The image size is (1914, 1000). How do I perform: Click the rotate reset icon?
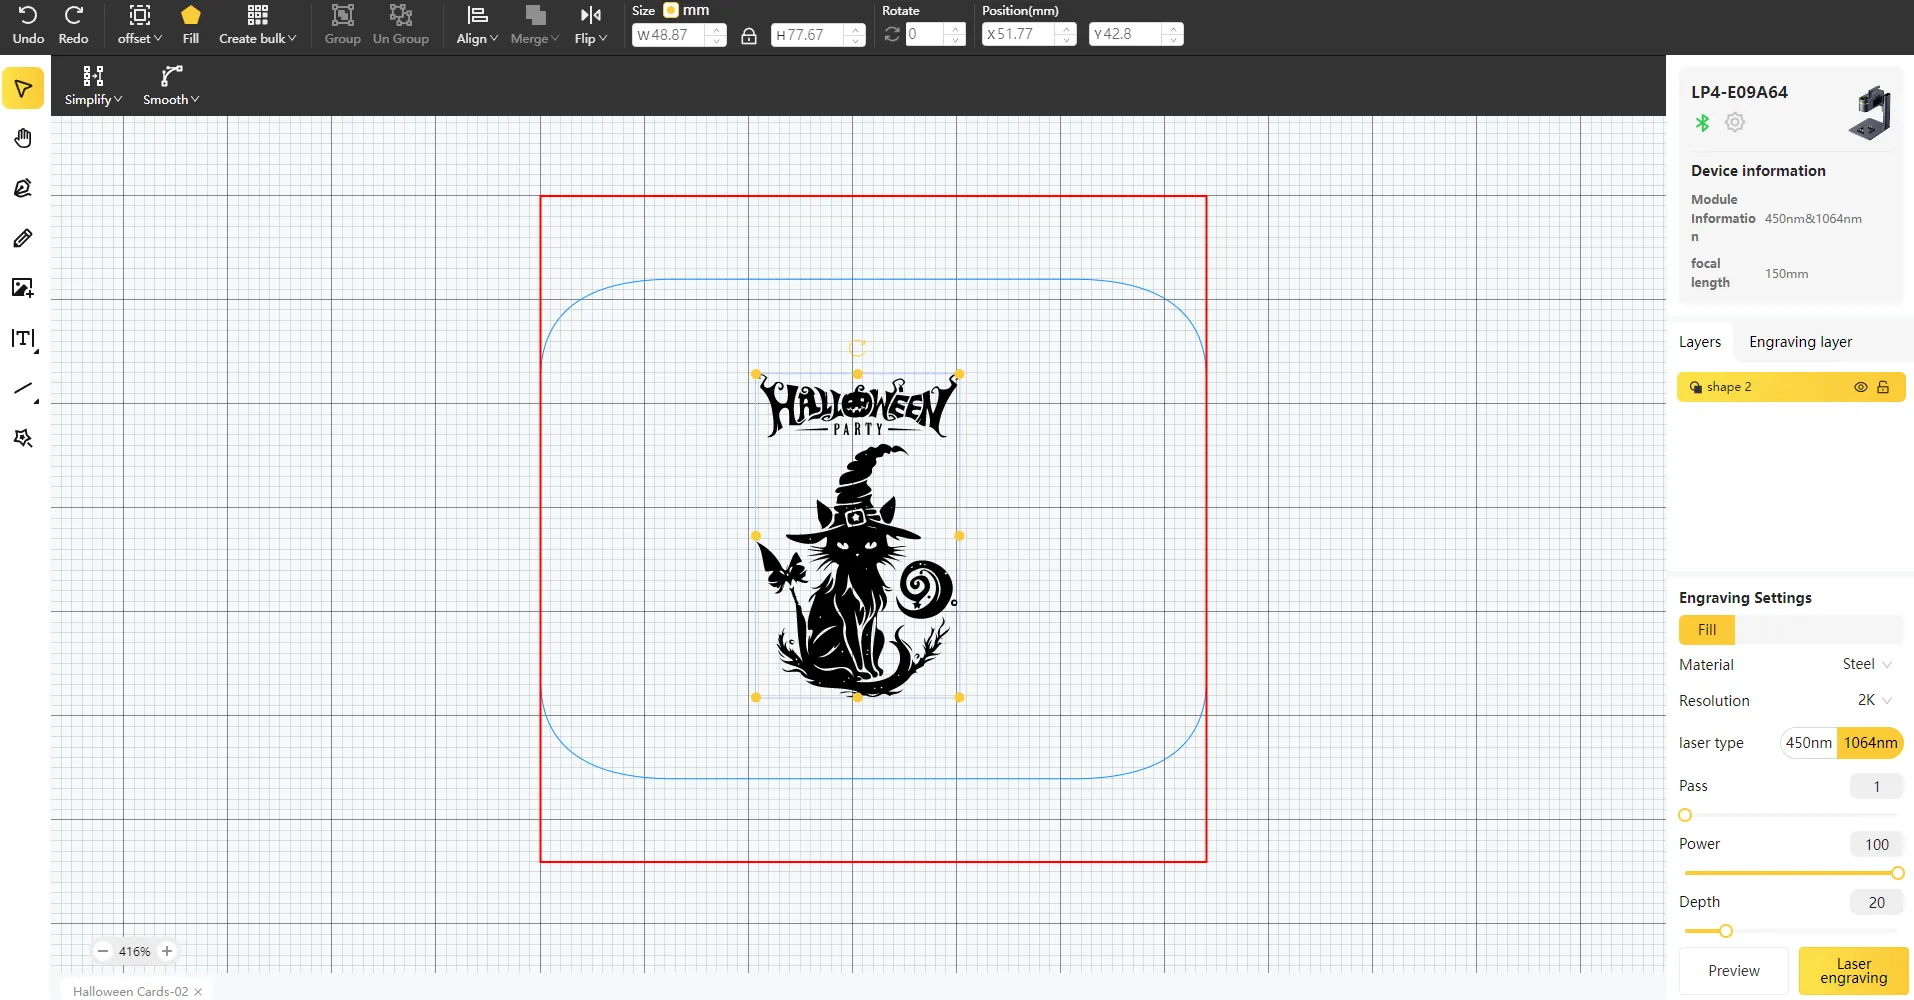[892, 34]
